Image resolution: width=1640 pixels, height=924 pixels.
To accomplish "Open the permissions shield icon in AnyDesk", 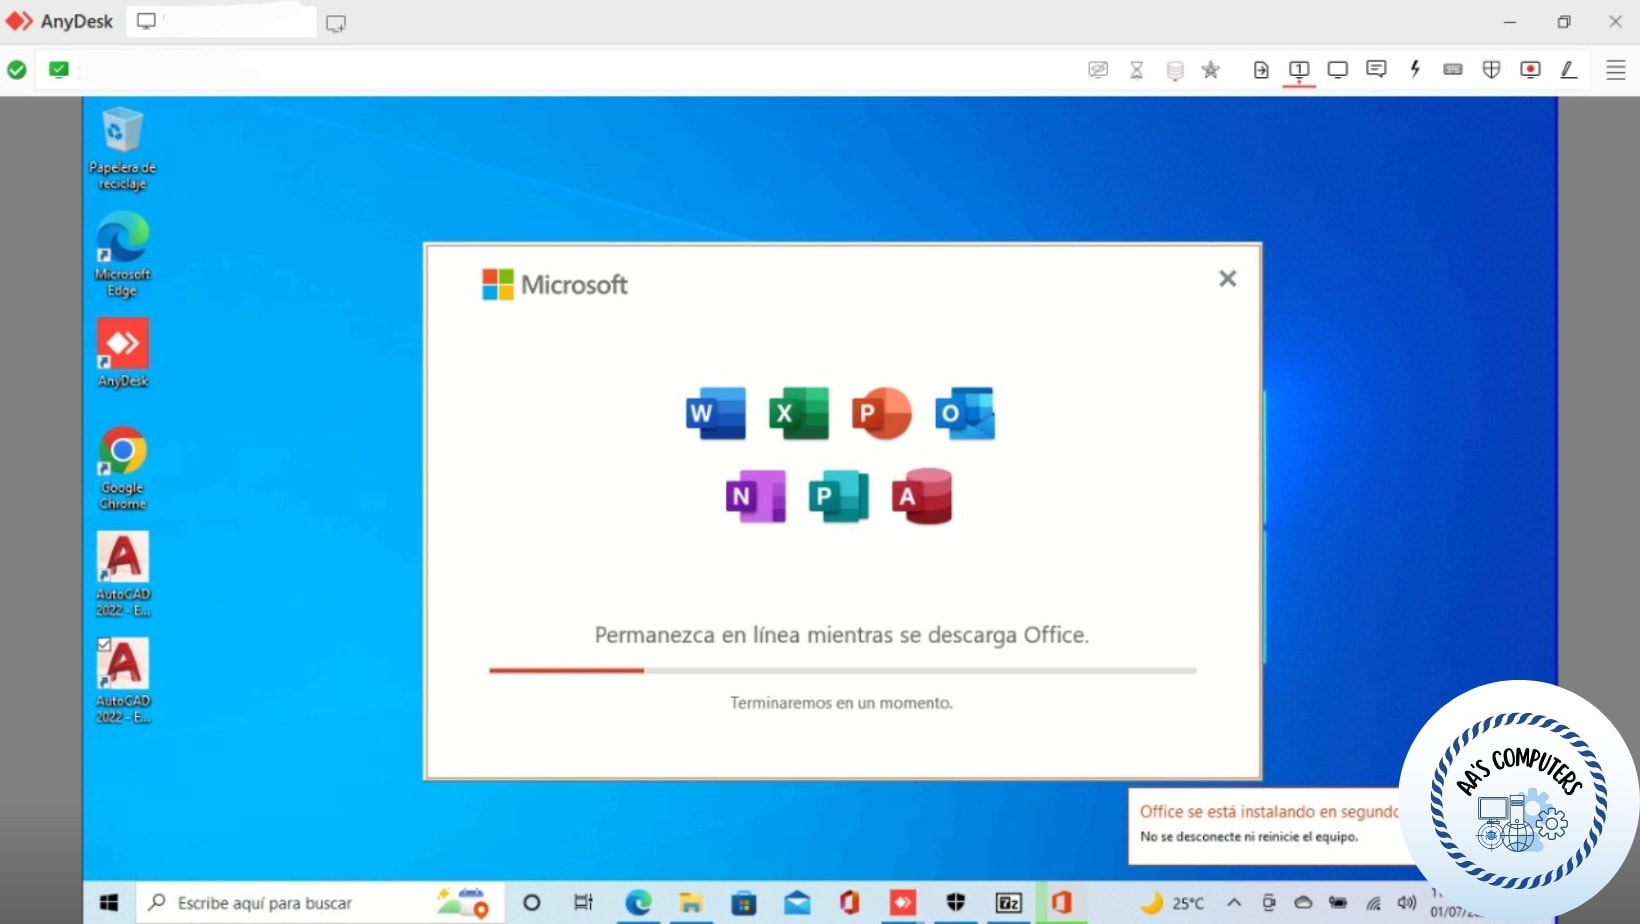I will [1491, 69].
